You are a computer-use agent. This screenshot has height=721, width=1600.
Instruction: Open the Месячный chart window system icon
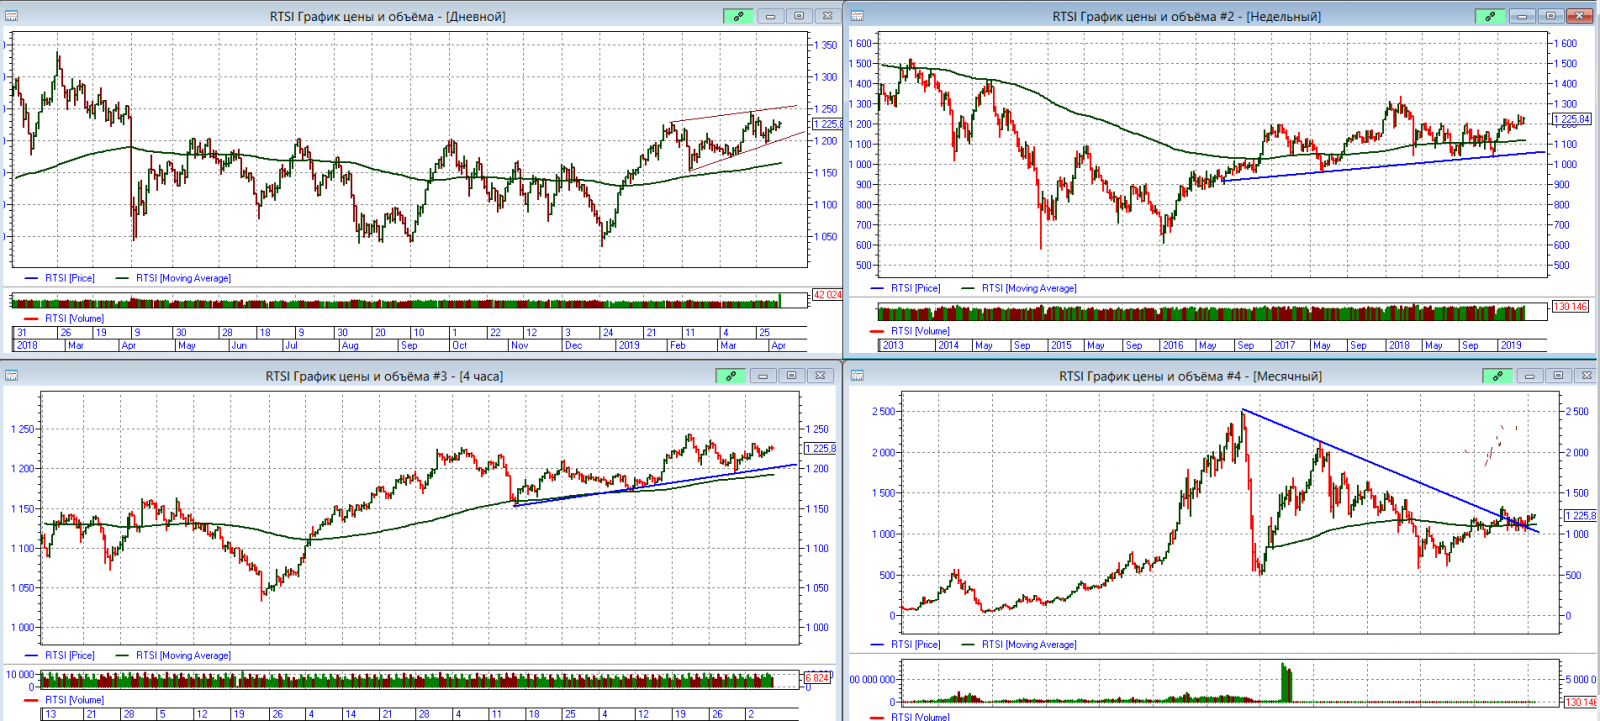coord(857,376)
